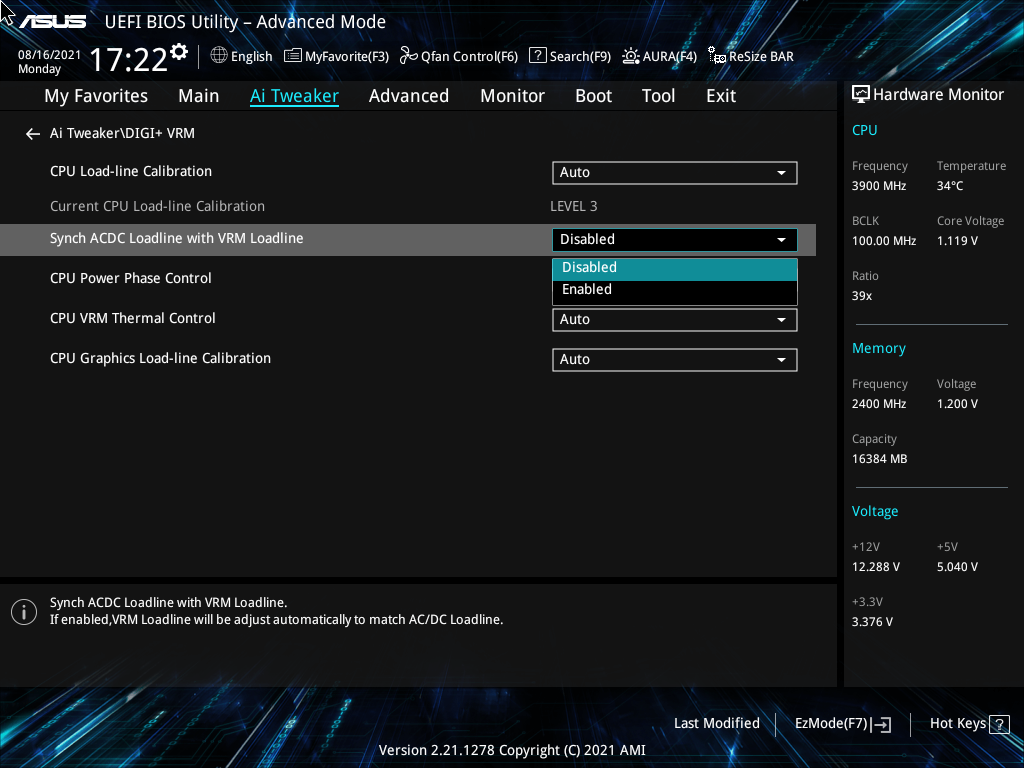Choose Enabled in the open dropdown list
1024x768 pixels.
click(675, 290)
